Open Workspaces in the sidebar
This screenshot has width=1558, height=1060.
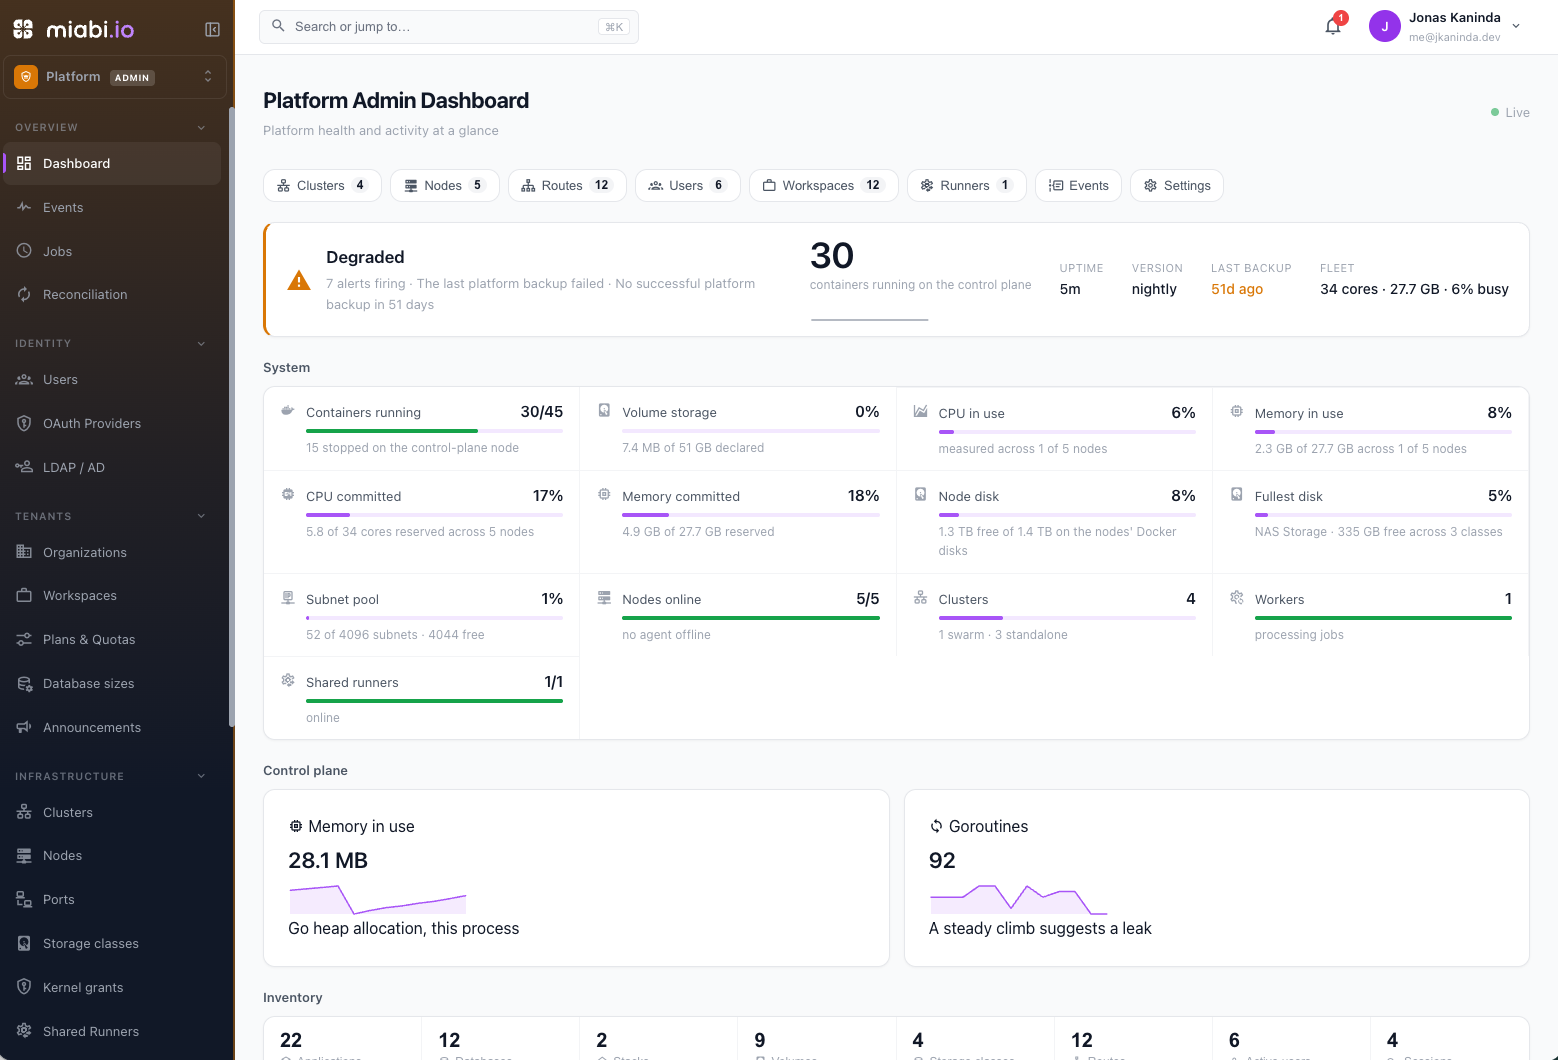point(112,595)
